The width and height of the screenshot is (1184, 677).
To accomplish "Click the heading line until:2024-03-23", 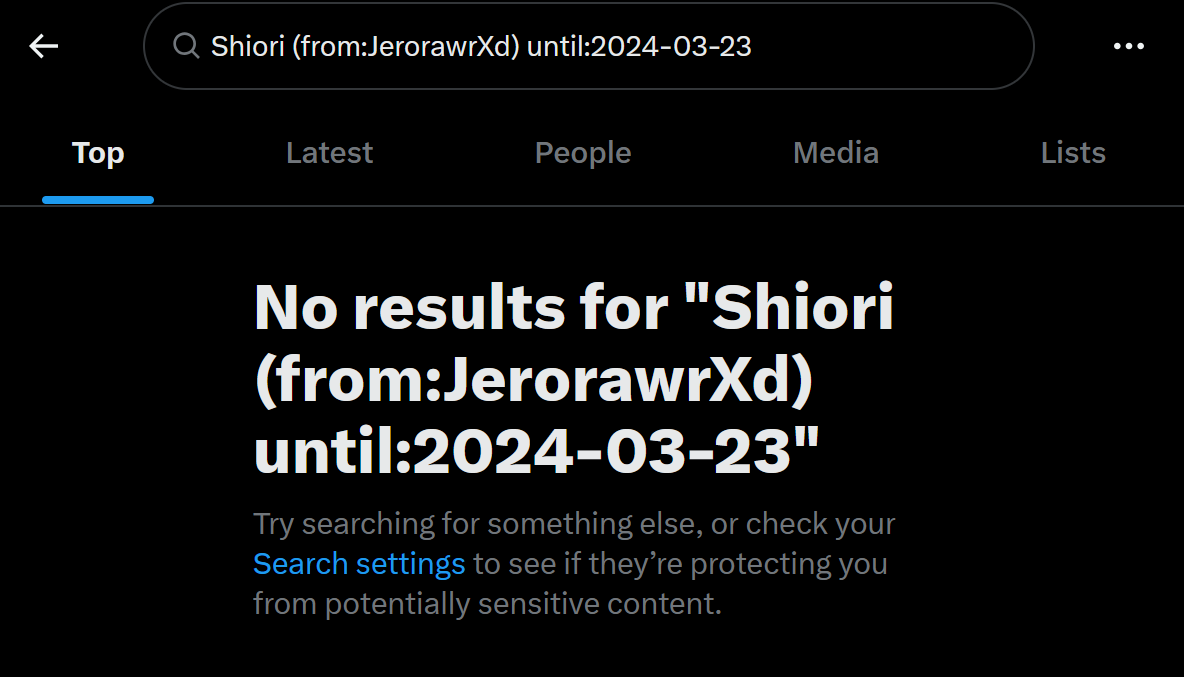I will click(x=536, y=454).
